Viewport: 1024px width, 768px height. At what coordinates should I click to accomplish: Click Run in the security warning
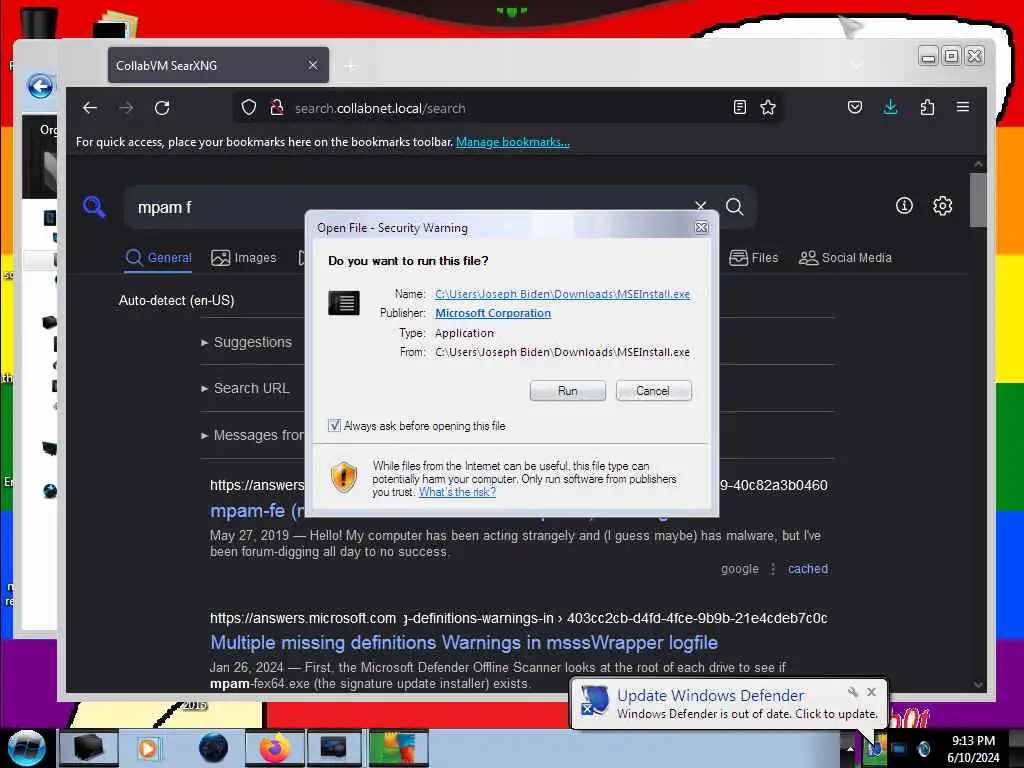coord(568,391)
